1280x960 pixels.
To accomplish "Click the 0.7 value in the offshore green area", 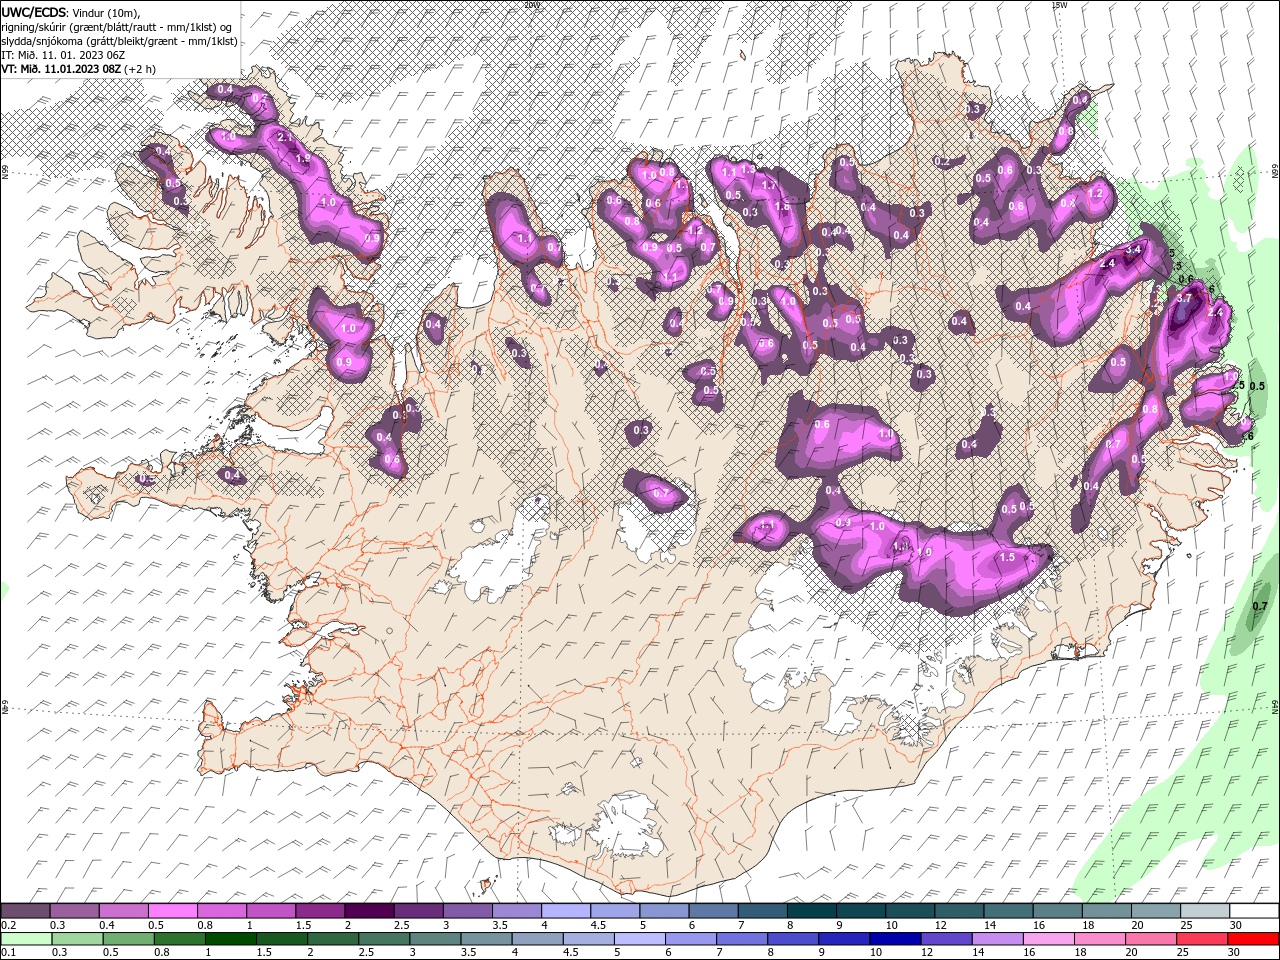I will click(x=1260, y=606).
